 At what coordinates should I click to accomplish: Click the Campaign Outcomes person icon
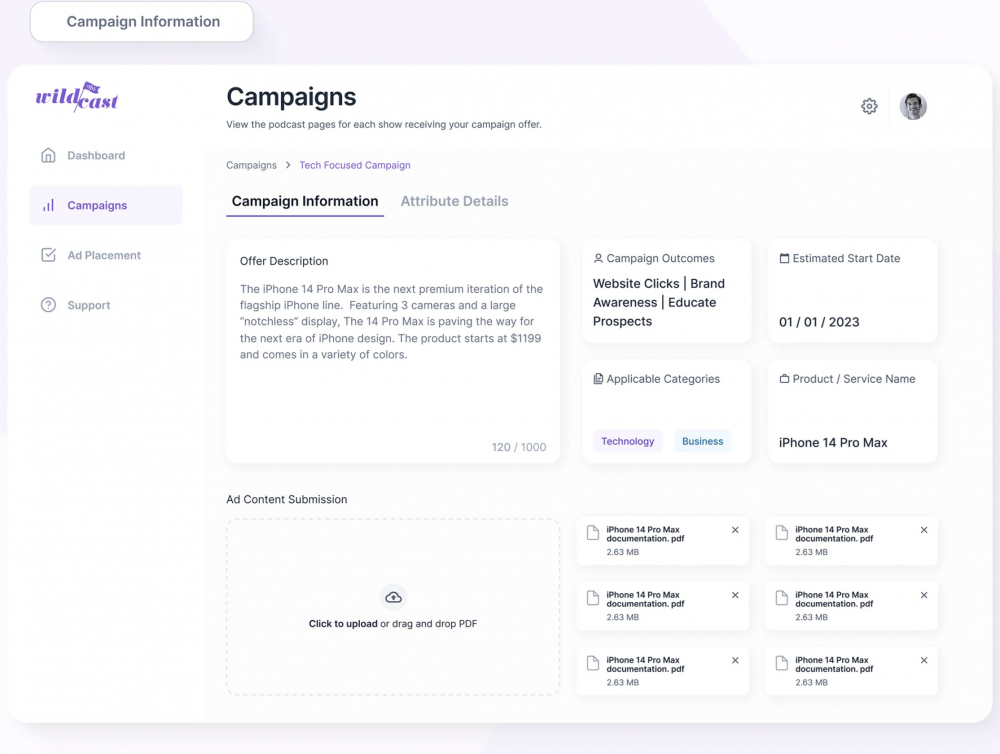598,258
